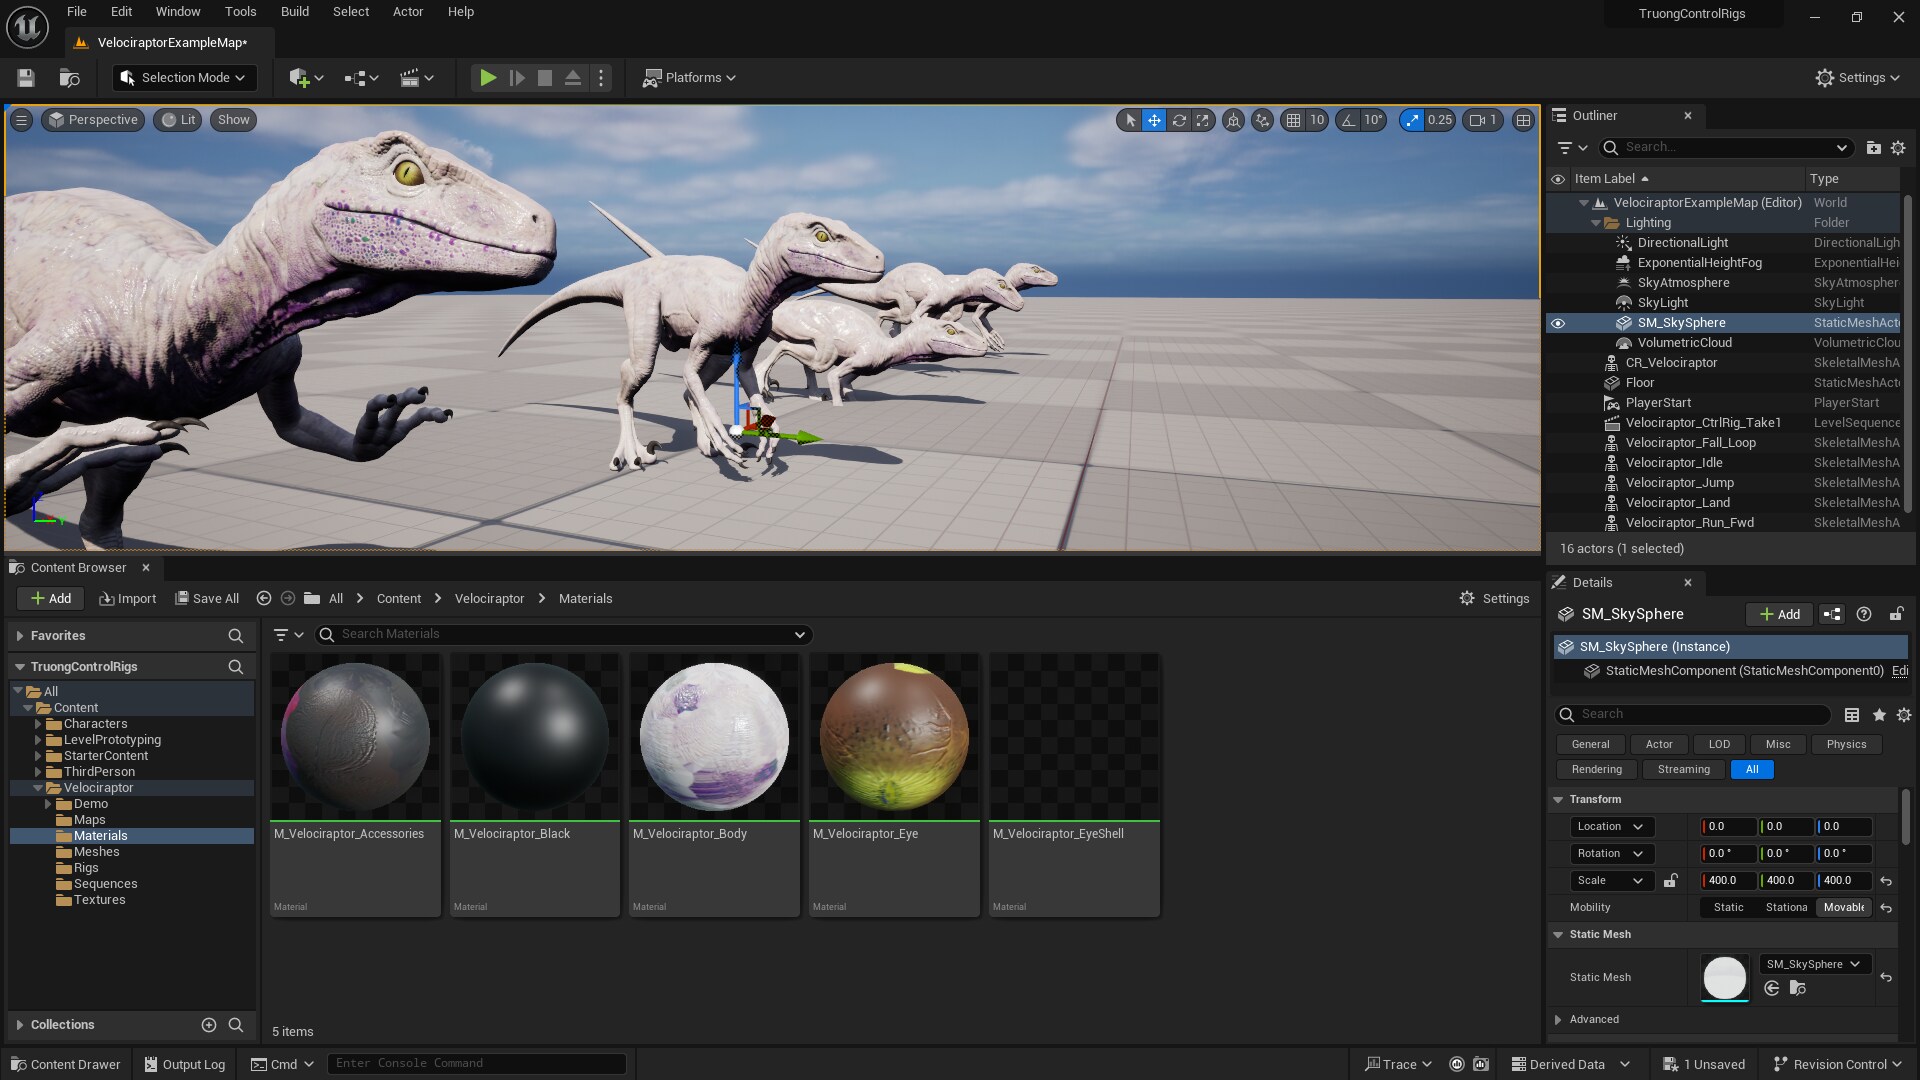Expand the Advanced section in Details
This screenshot has height=1080, width=1920.
[x=1558, y=1019]
